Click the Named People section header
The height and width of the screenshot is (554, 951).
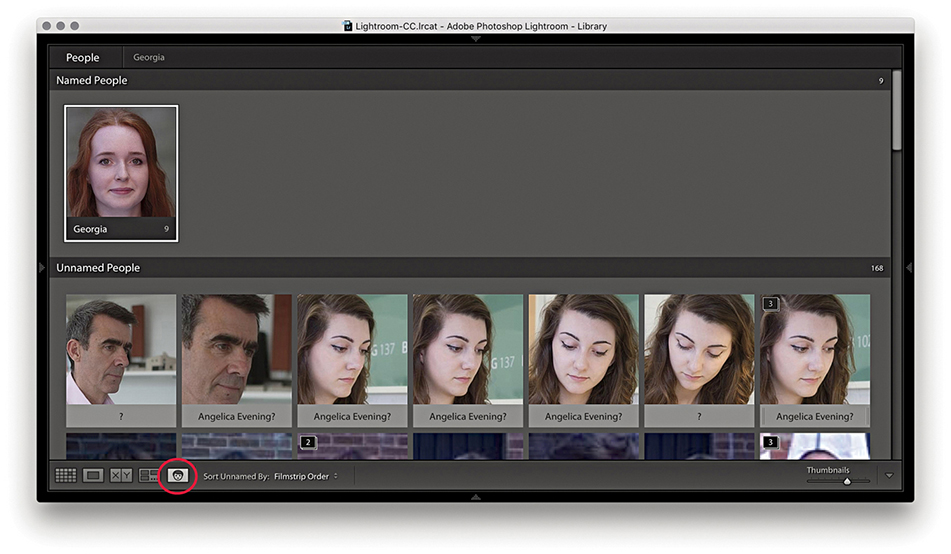(92, 80)
